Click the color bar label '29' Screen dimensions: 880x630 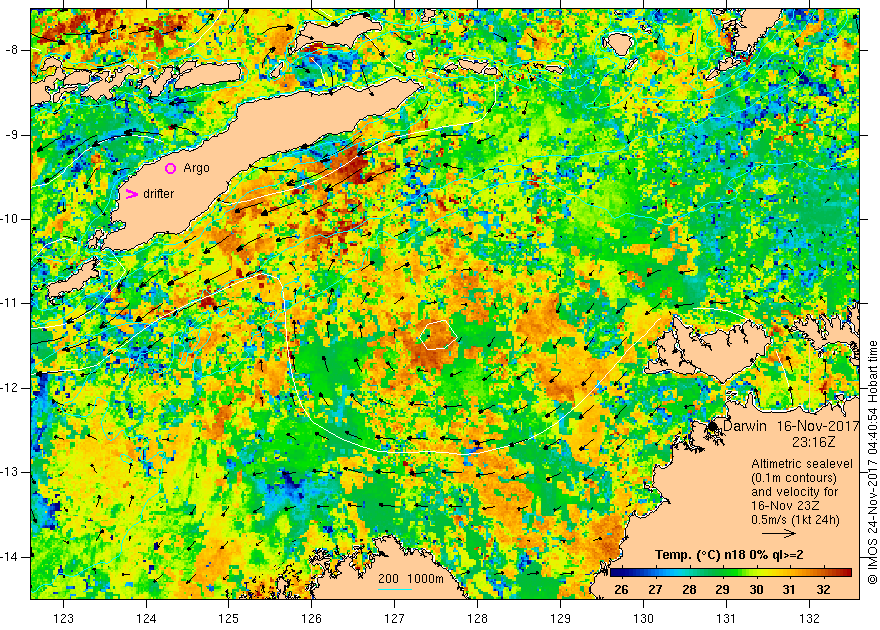(x=722, y=590)
